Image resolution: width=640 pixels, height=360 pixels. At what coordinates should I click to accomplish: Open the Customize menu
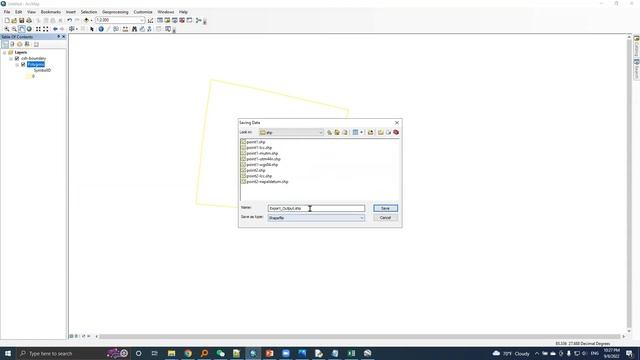click(x=143, y=12)
